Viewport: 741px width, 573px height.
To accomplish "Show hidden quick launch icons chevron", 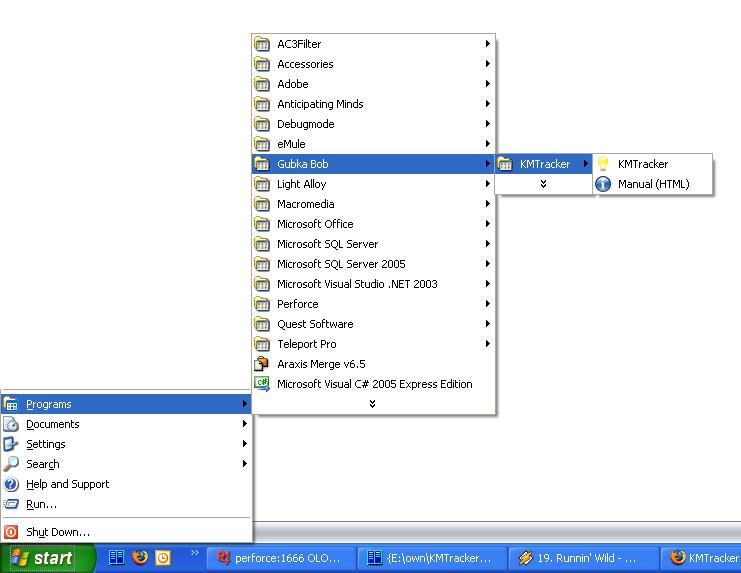I will point(194,553).
